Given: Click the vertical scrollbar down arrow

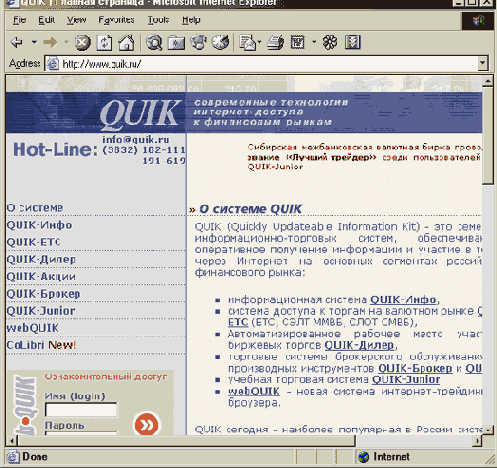Looking at the screenshot, I should click(x=488, y=430).
